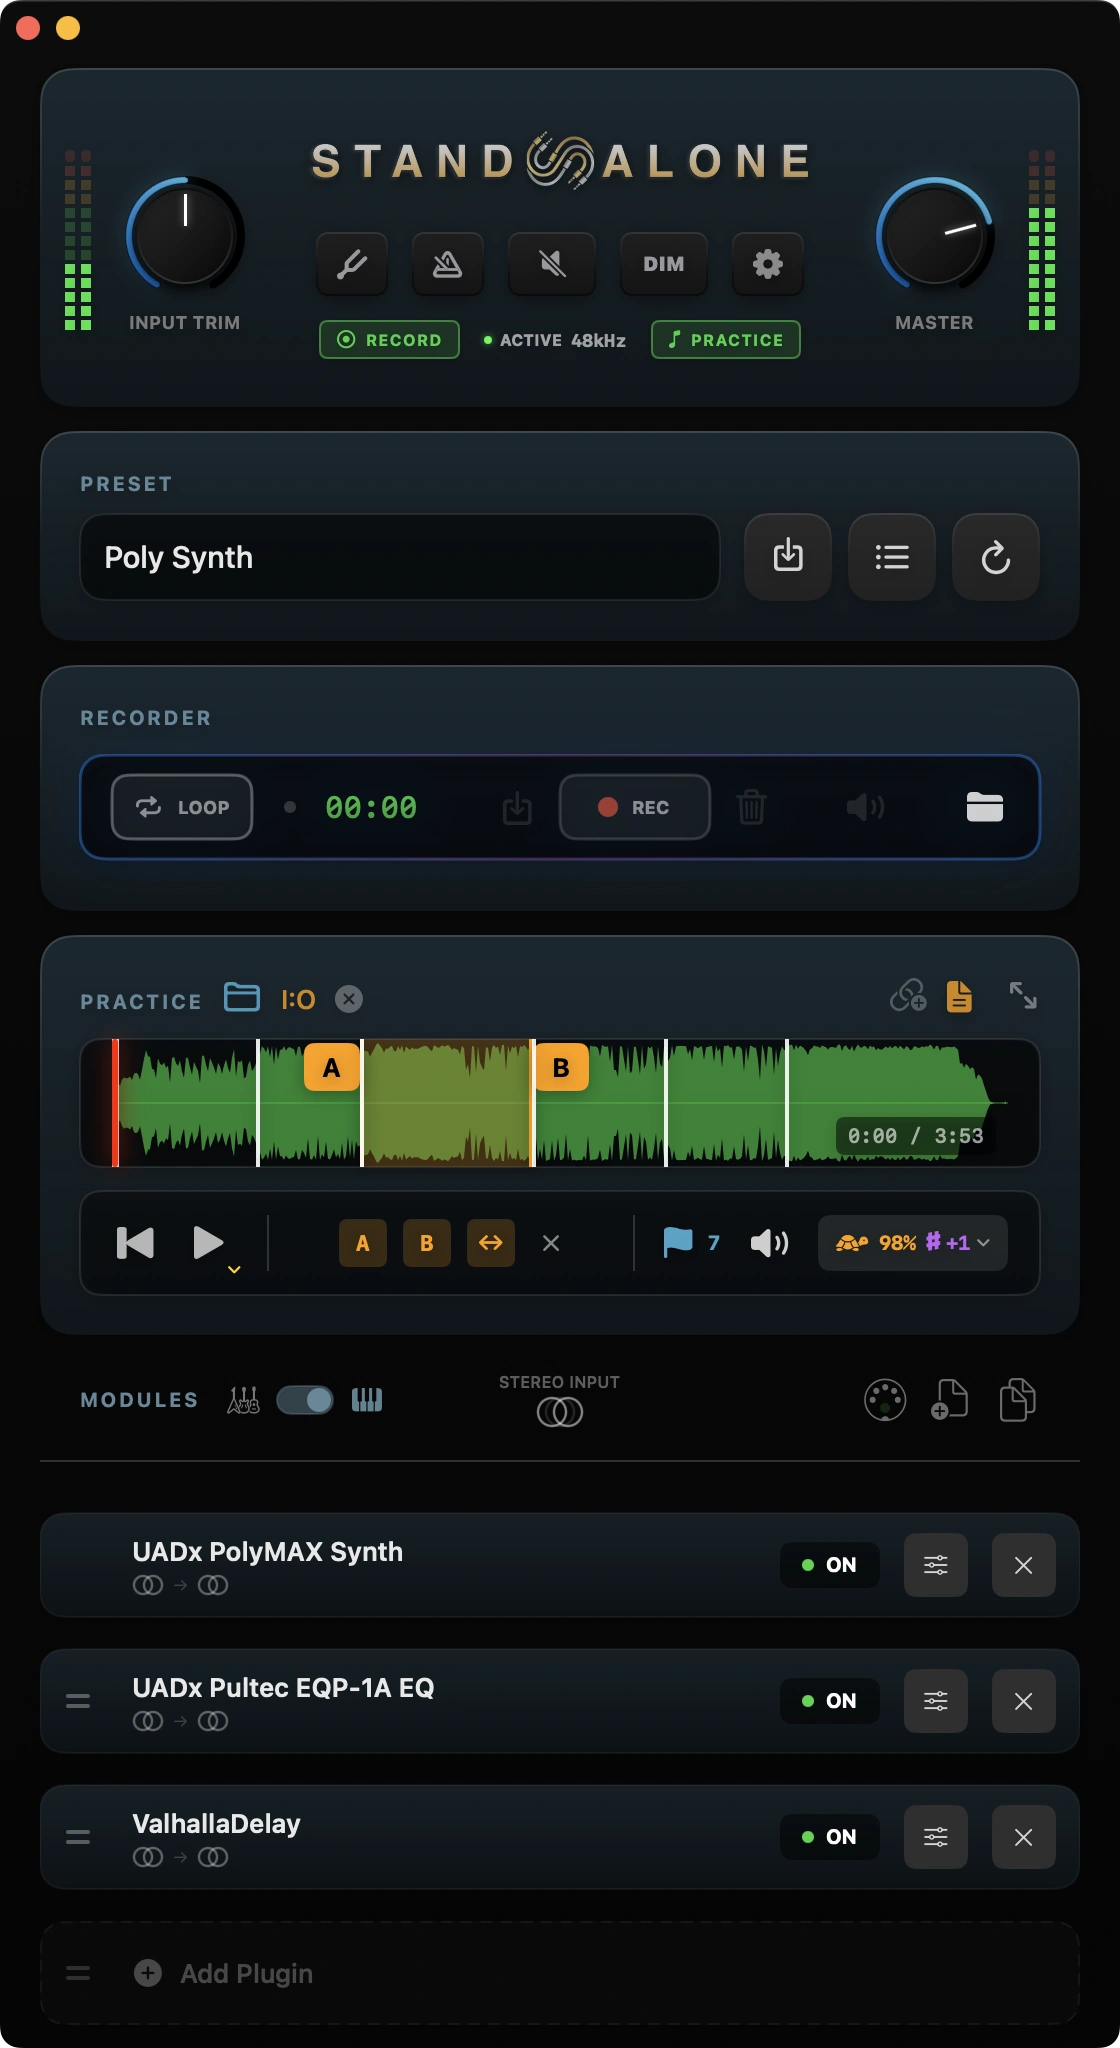1120x2048 pixels.
Task: Click the Pultec EQ drag handle
Action: coord(78,1701)
